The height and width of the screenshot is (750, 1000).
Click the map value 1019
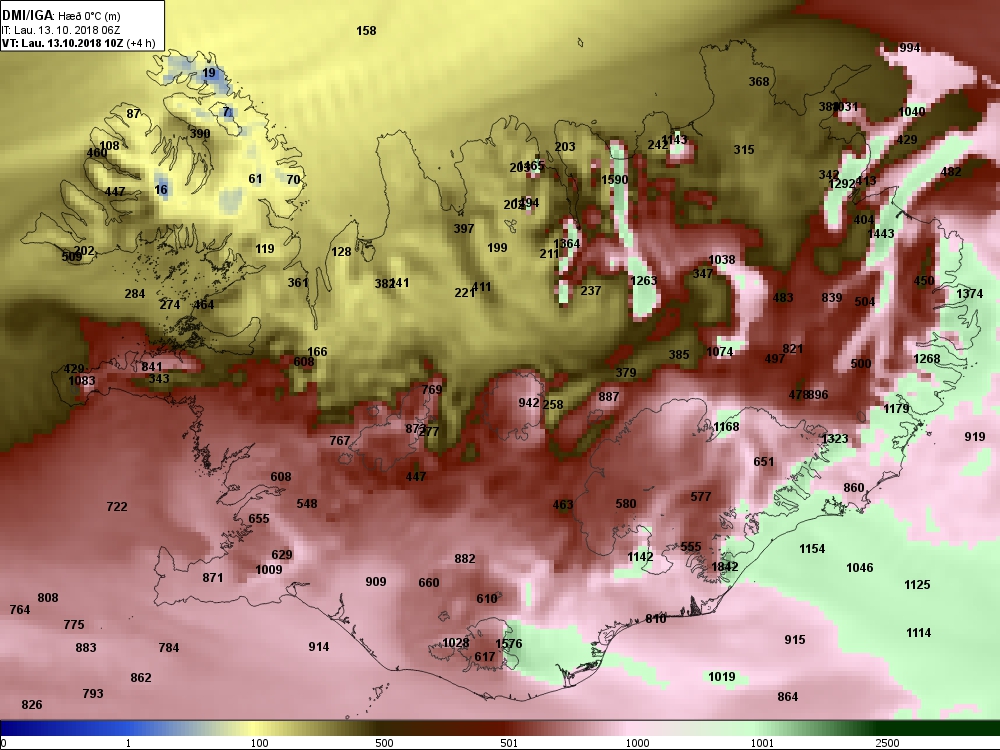[722, 677]
